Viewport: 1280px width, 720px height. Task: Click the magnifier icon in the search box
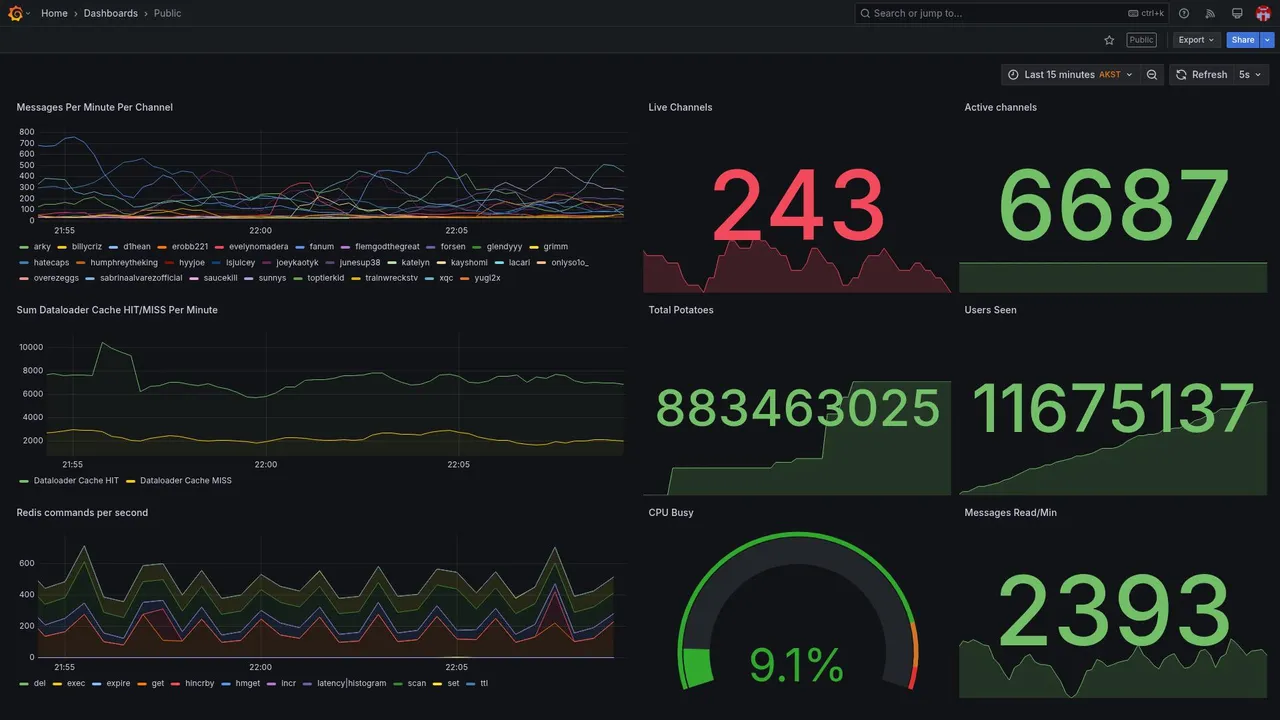[x=866, y=13]
